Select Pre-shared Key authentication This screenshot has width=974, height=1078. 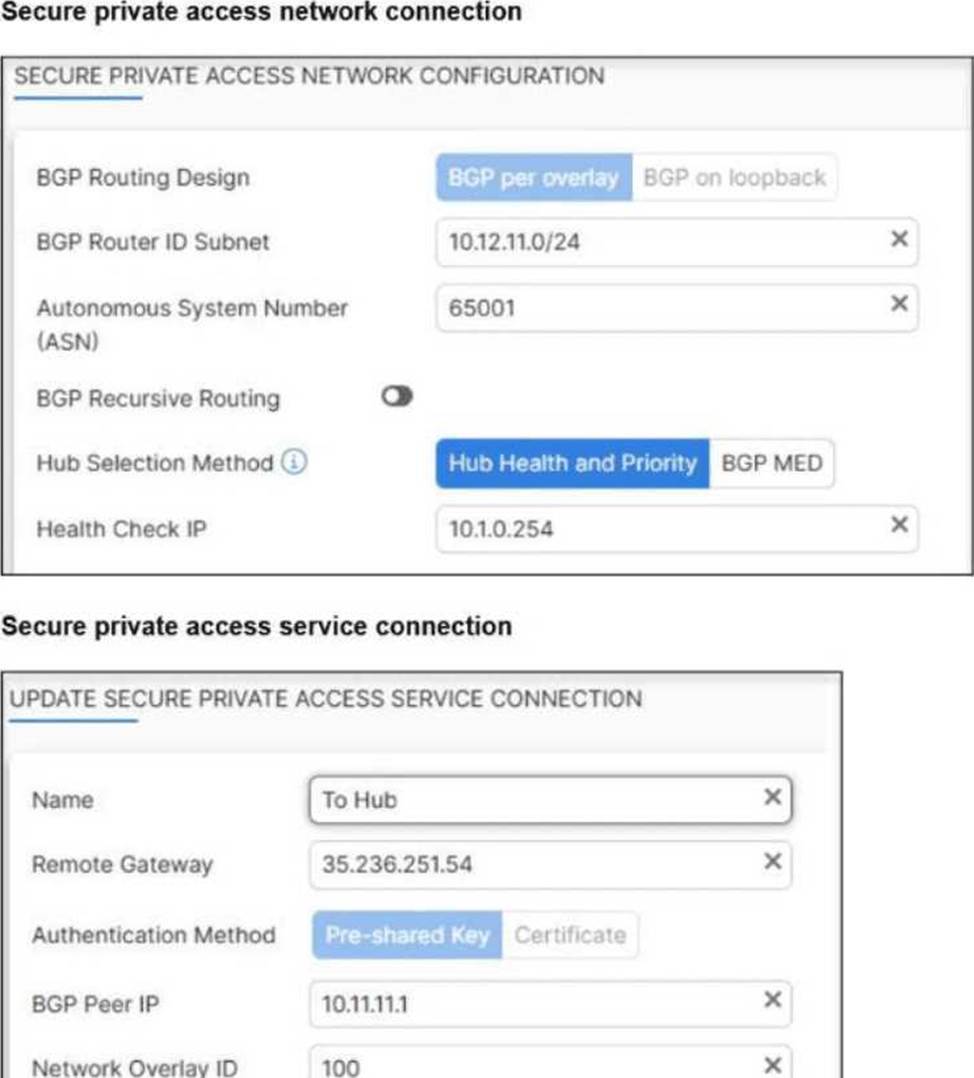(x=407, y=935)
